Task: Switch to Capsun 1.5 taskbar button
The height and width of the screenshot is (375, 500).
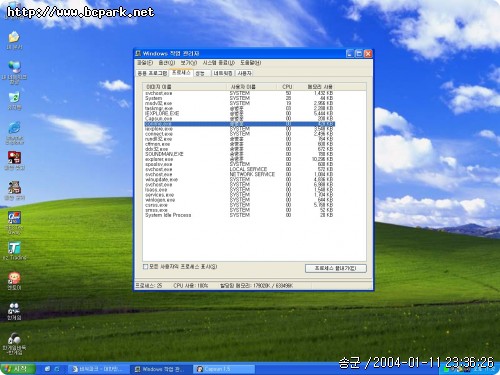Action: 224,369
